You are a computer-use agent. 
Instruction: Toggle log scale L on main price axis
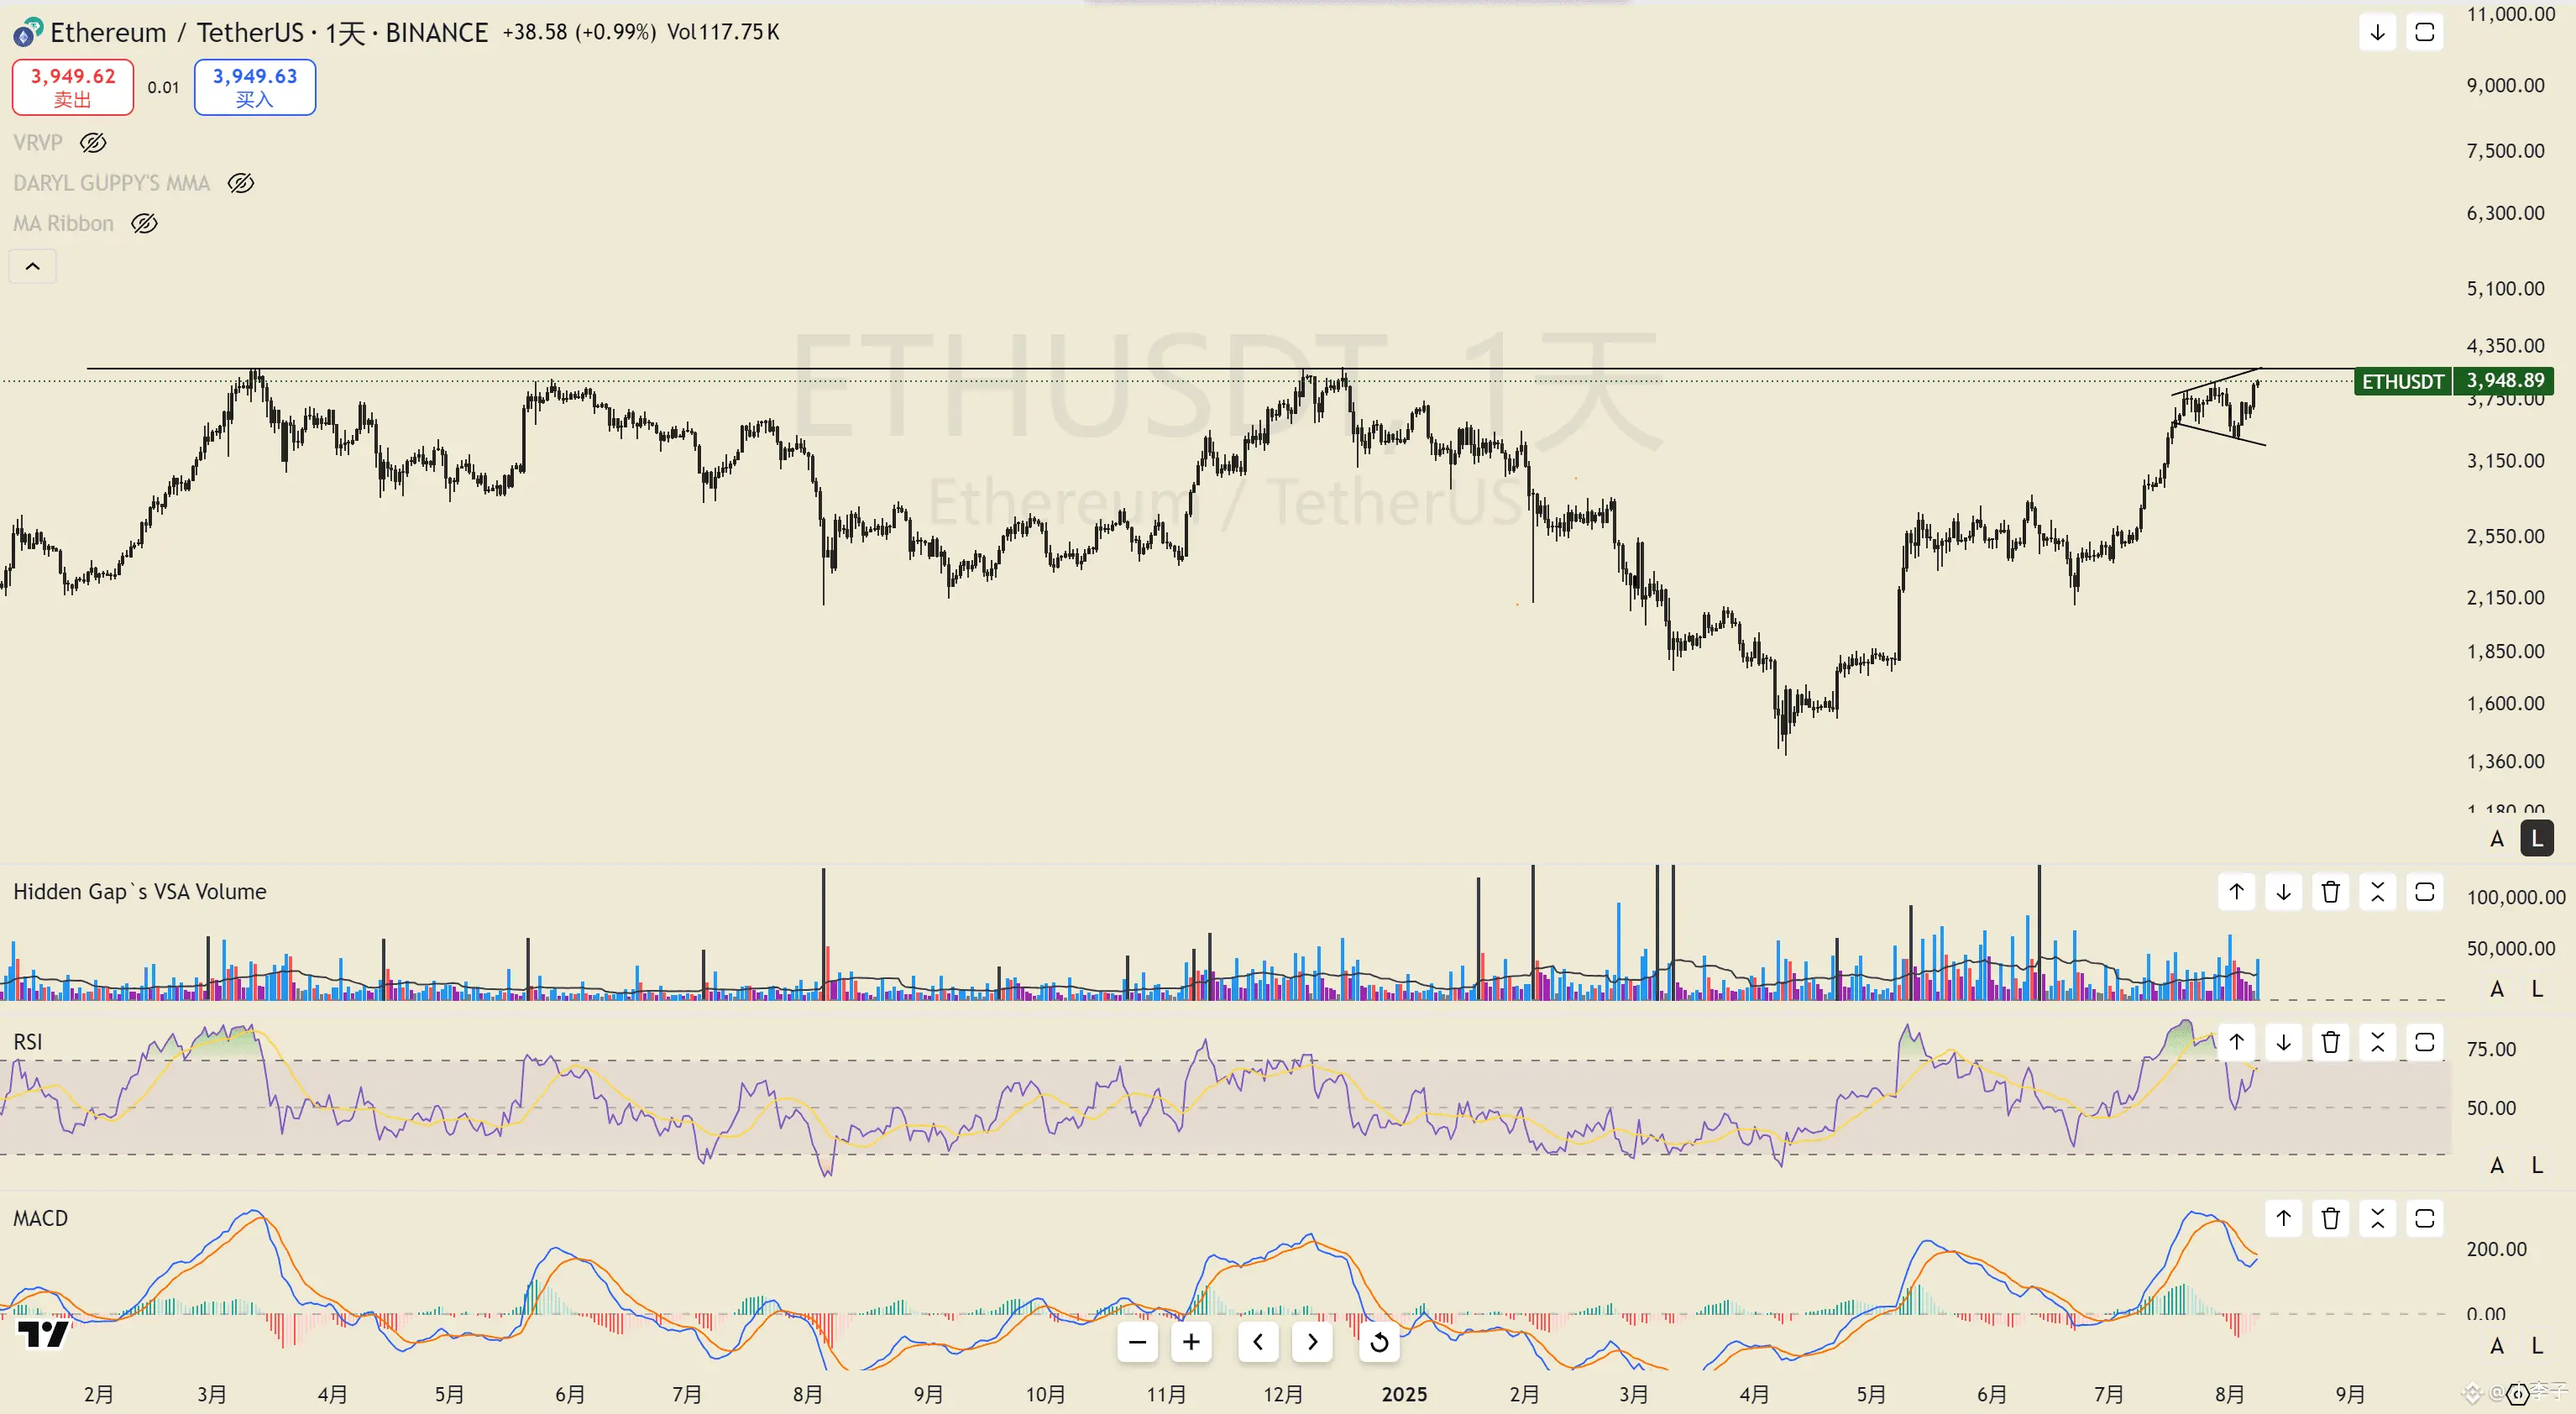[2537, 839]
